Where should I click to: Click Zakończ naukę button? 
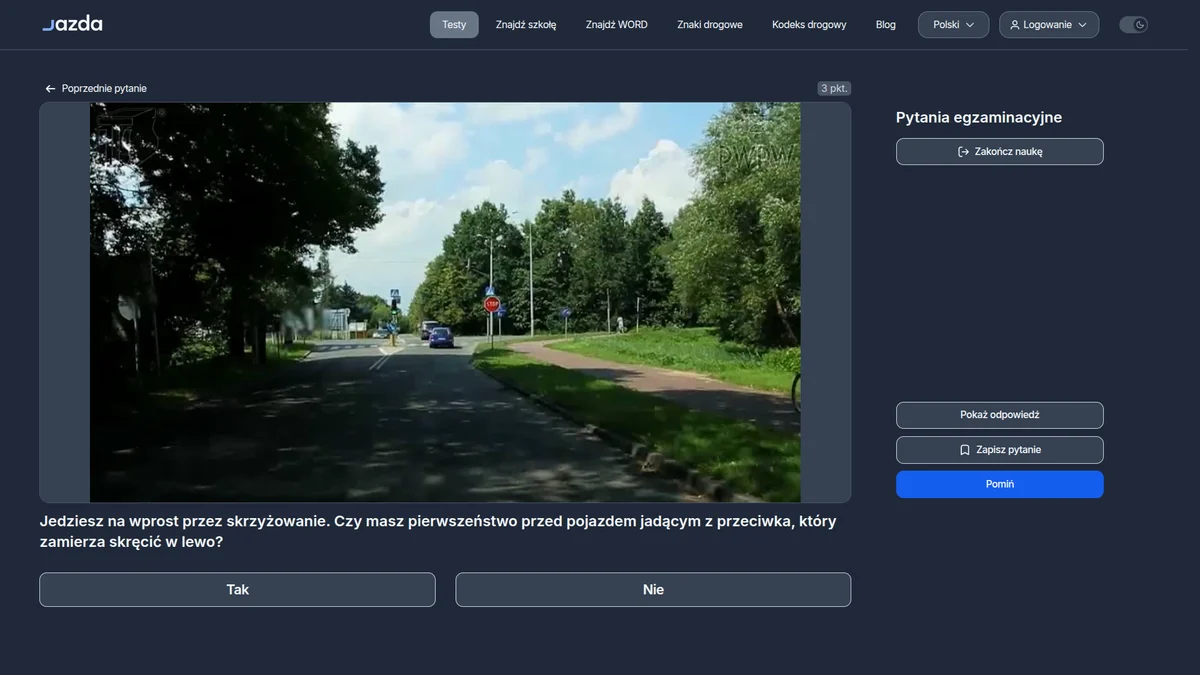click(1000, 152)
